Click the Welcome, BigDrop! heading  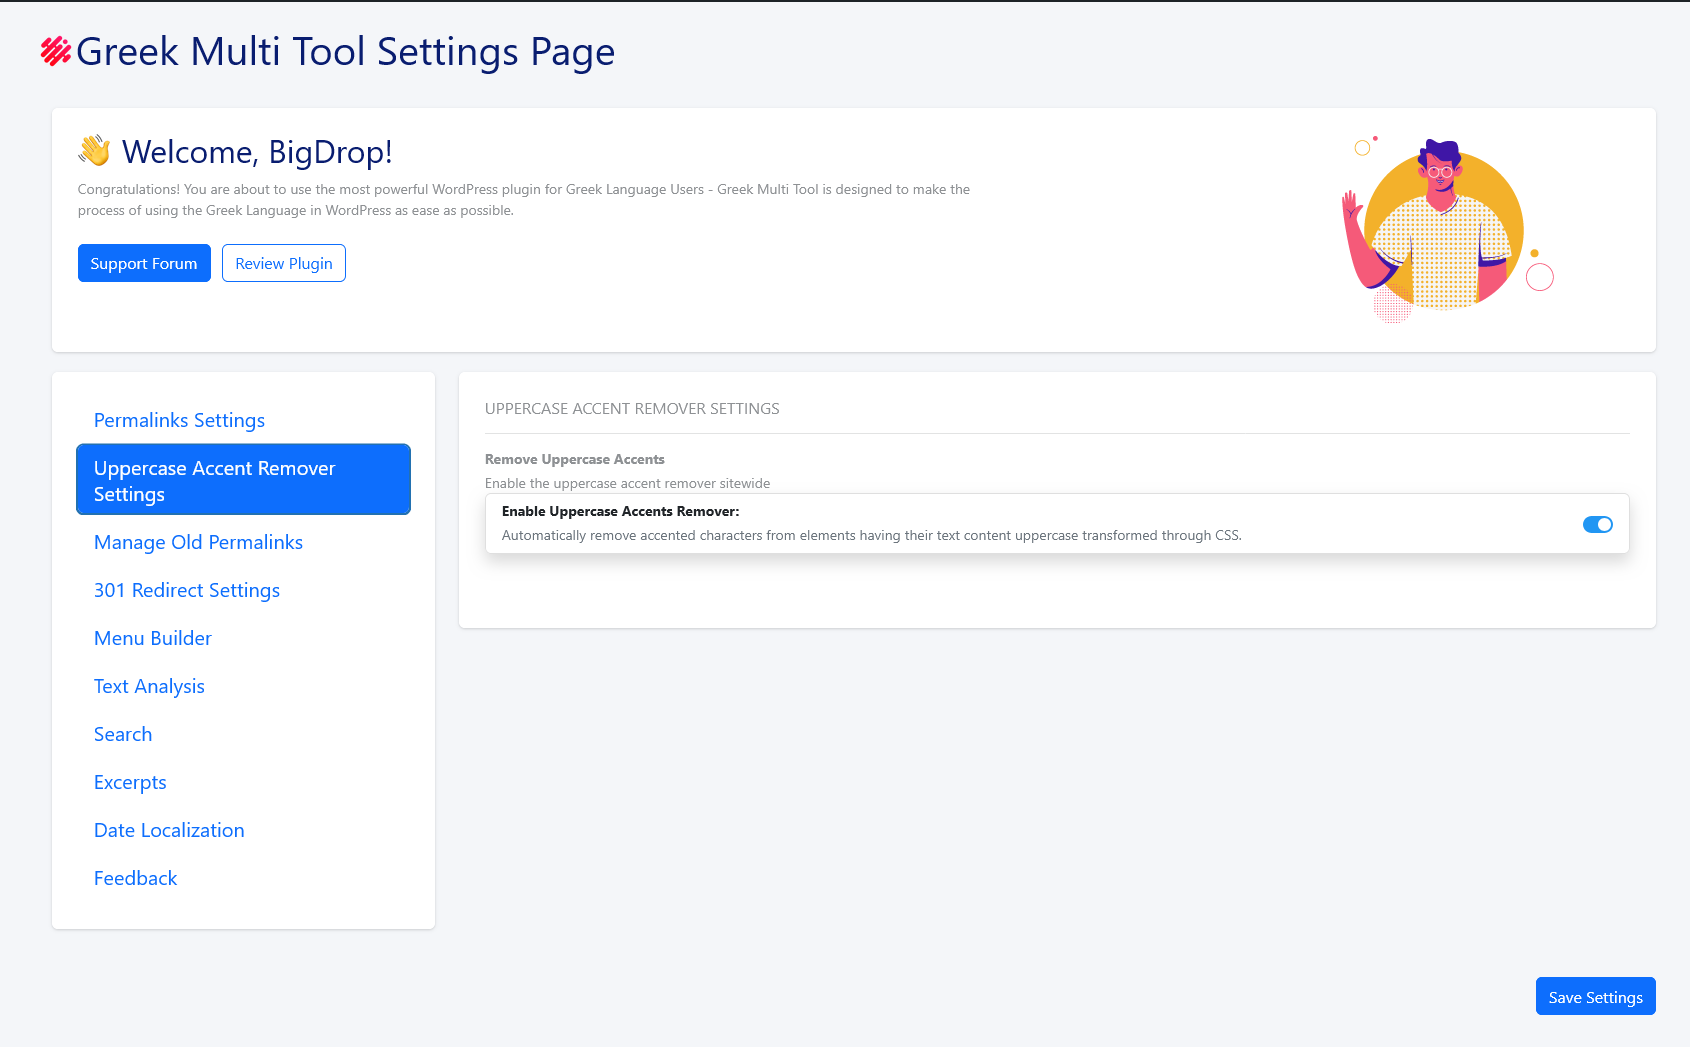pos(257,152)
